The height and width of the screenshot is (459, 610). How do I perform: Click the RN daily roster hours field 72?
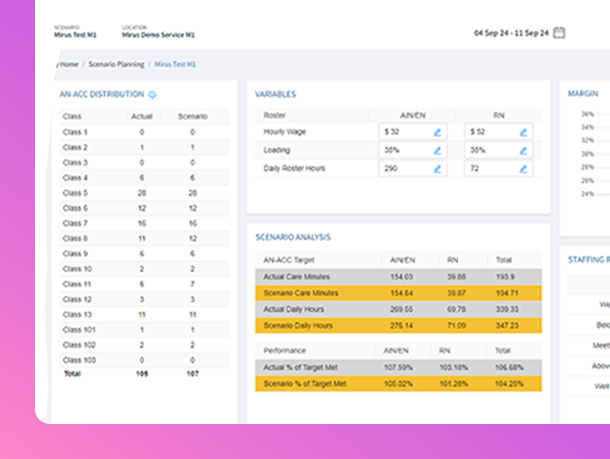(499, 168)
